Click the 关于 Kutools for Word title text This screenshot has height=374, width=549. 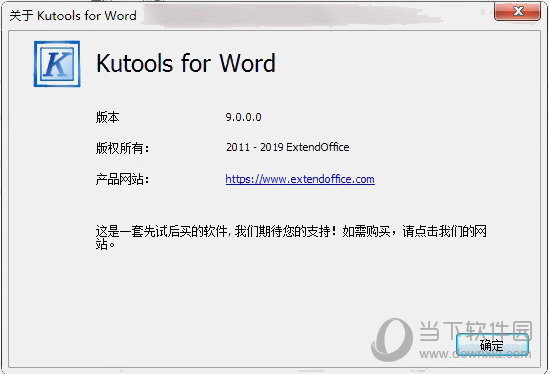tap(73, 15)
